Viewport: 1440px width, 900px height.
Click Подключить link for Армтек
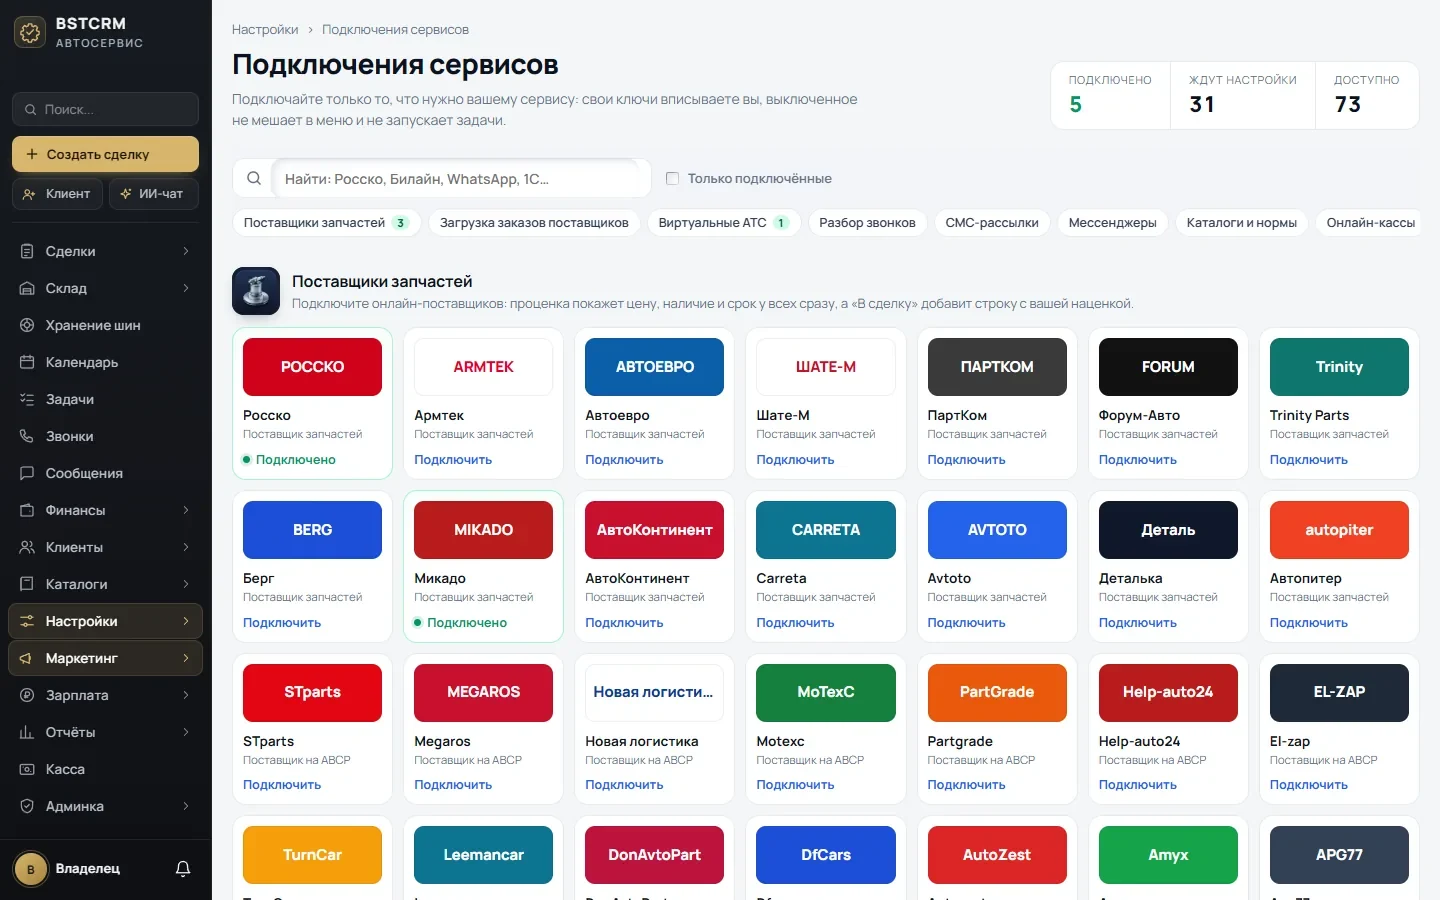click(x=453, y=460)
